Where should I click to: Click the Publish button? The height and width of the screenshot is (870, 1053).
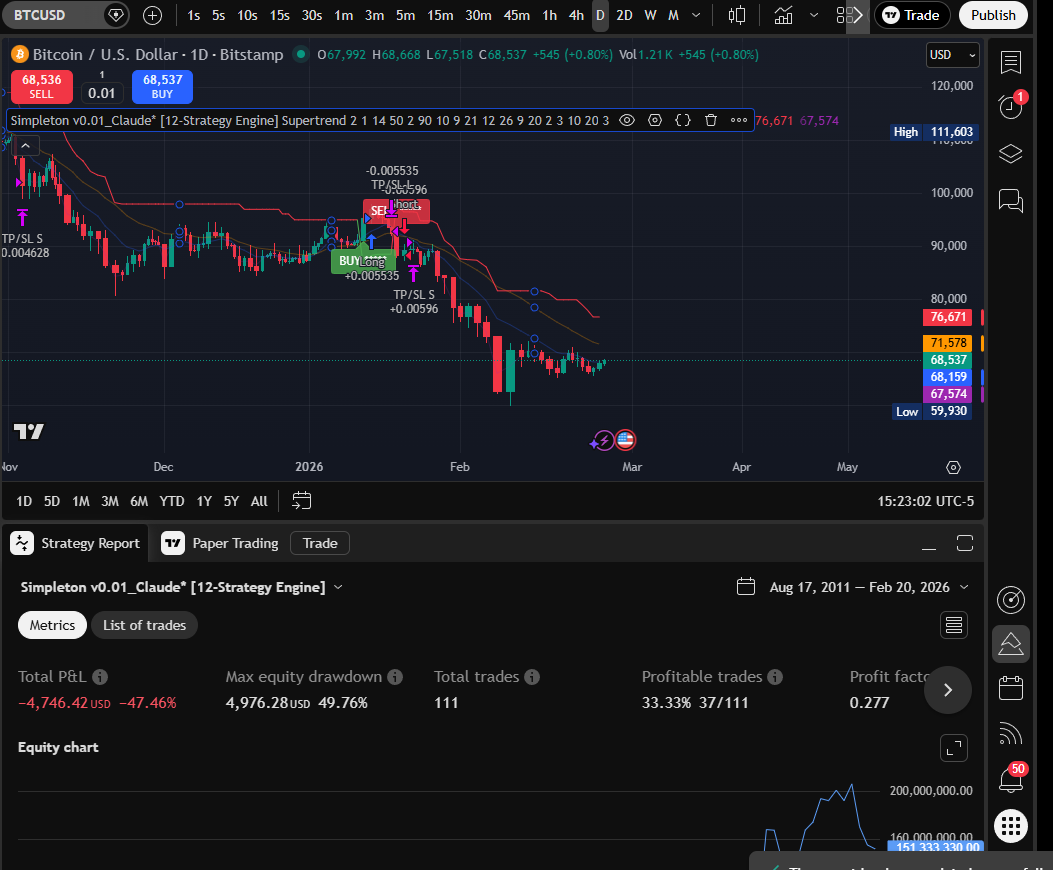[993, 15]
